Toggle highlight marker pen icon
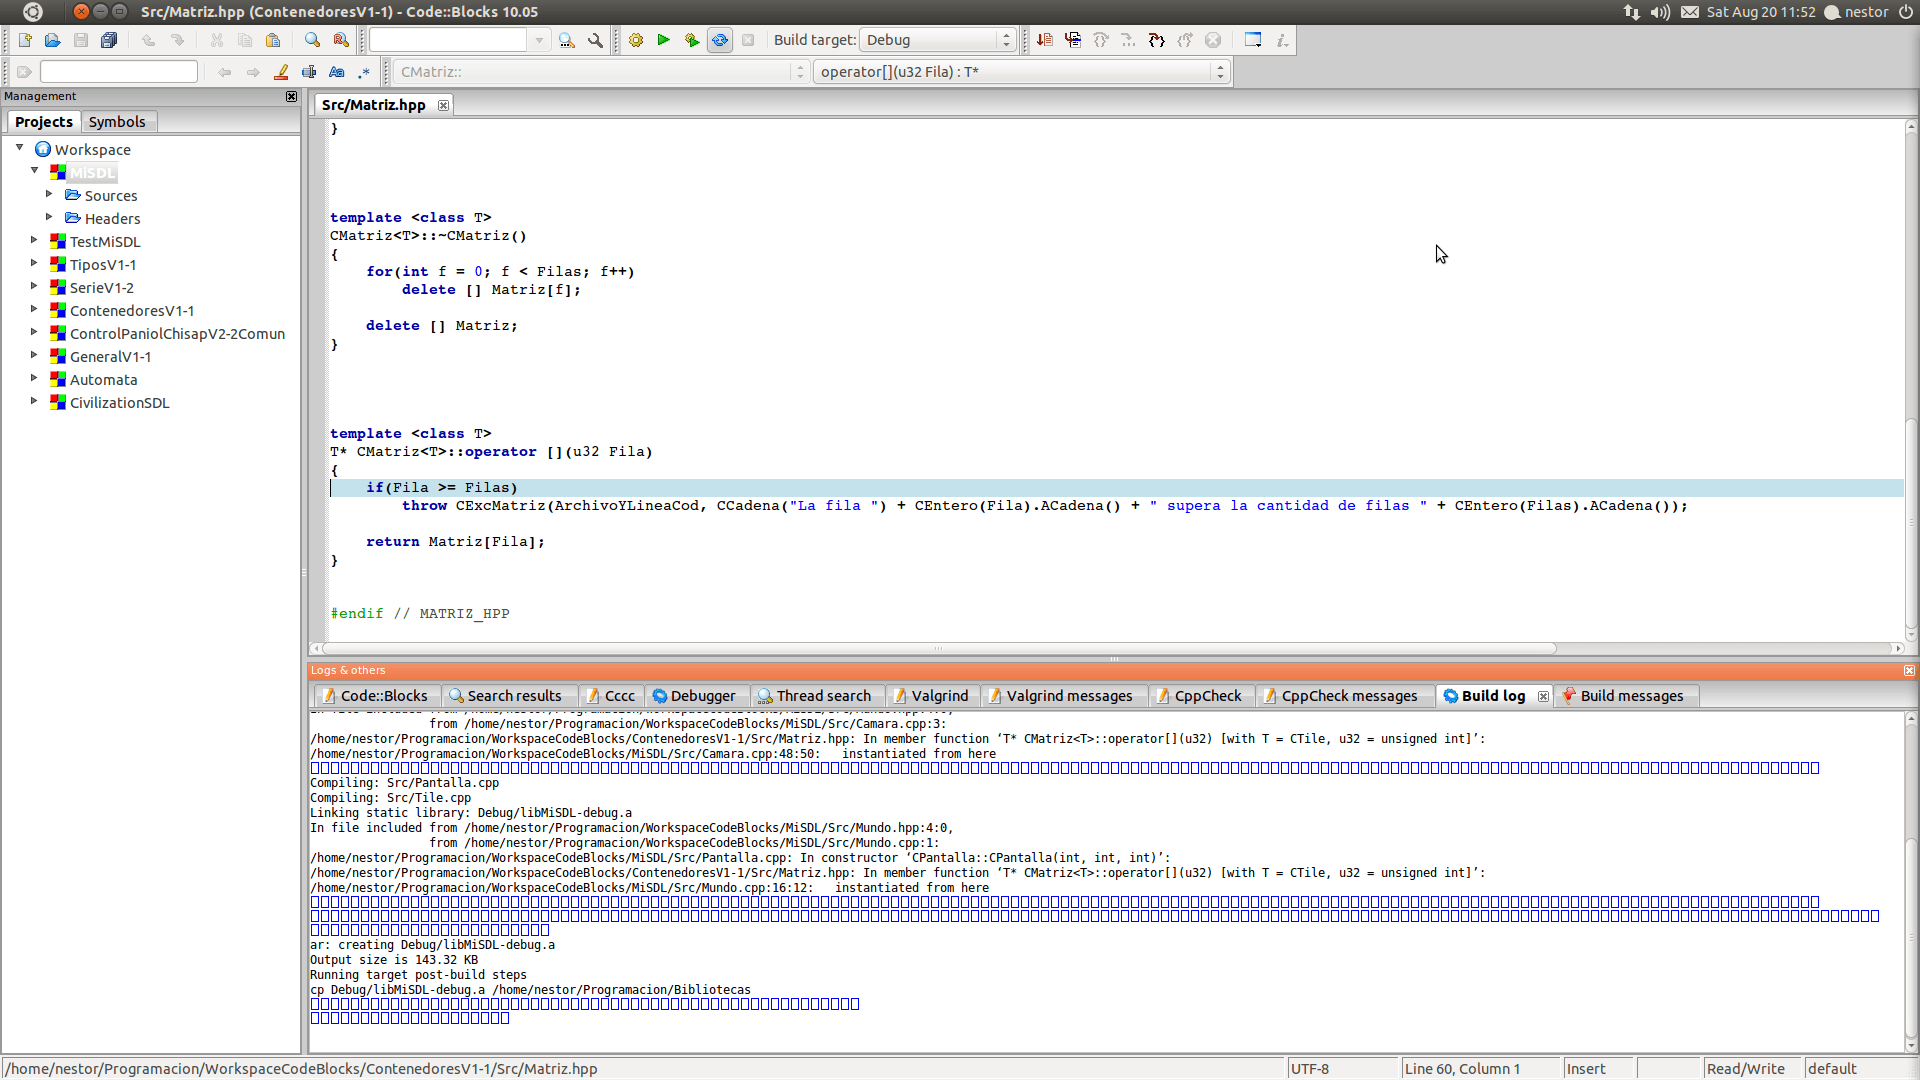The height and width of the screenshot is (1080, 1920). click(281, 72)
